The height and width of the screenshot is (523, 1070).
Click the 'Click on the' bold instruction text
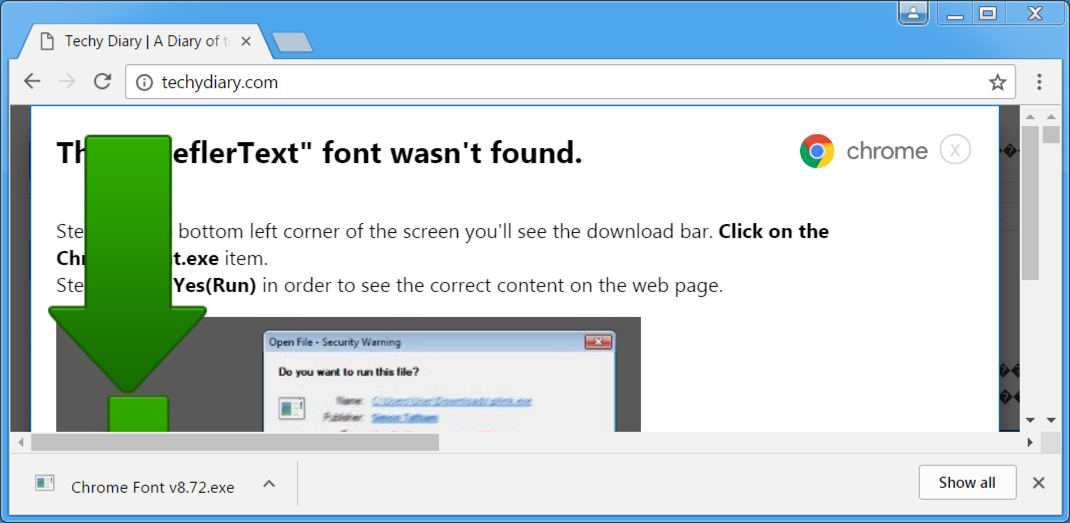774,231
